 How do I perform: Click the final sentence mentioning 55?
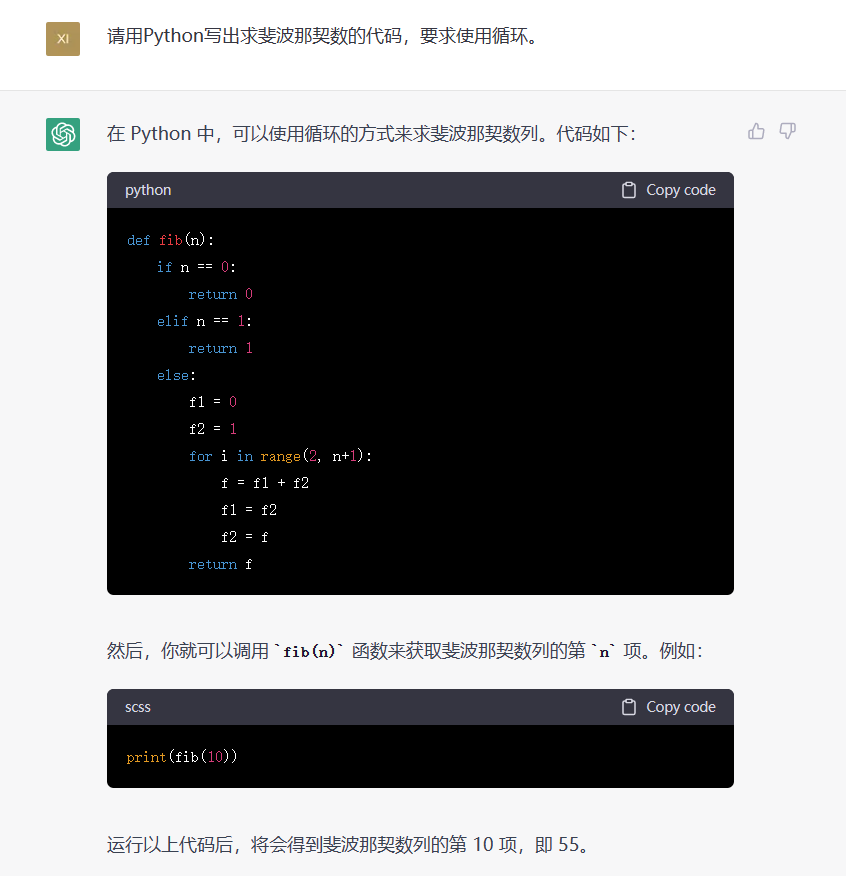pyautogui.click(x=349, y=844)
